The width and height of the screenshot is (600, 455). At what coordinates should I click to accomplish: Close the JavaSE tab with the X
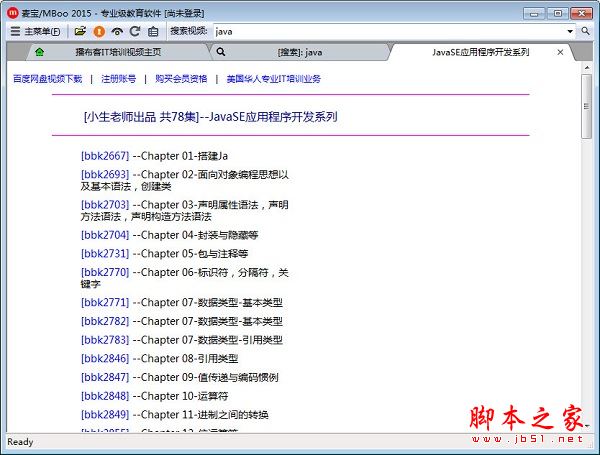[x=560, y=52]
